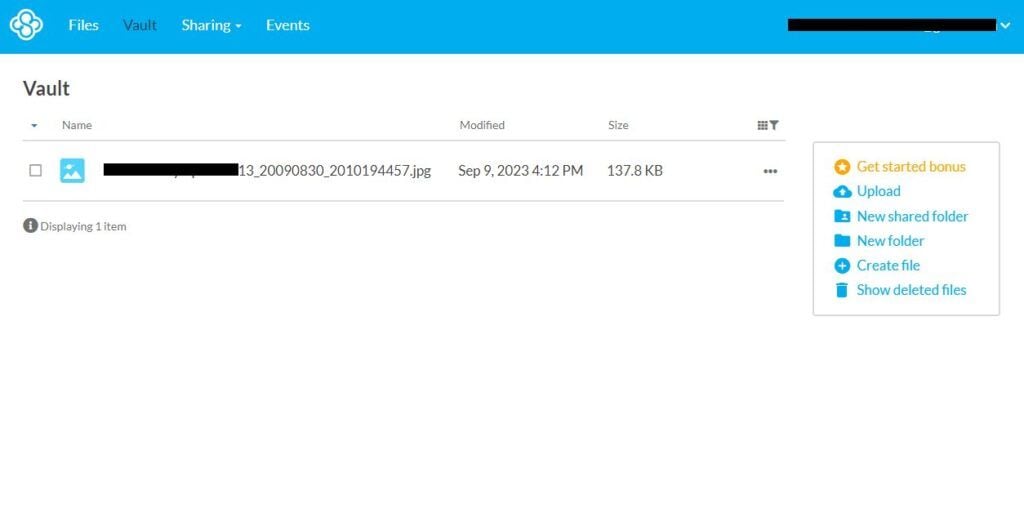Switch to grid view icon
This screenshot has height=531, width=1024.
click(762, 125)
